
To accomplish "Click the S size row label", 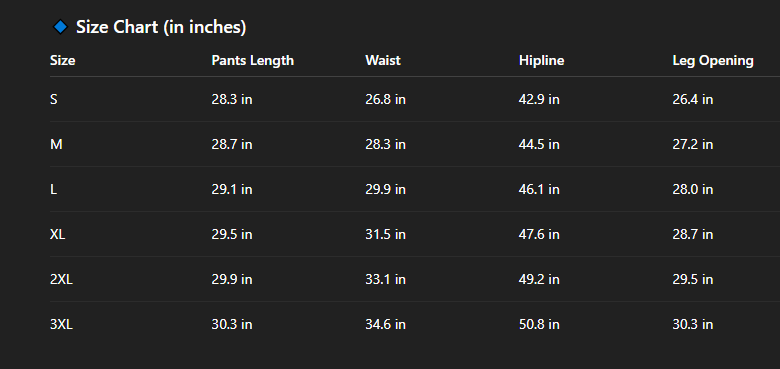I will [54, 99].
